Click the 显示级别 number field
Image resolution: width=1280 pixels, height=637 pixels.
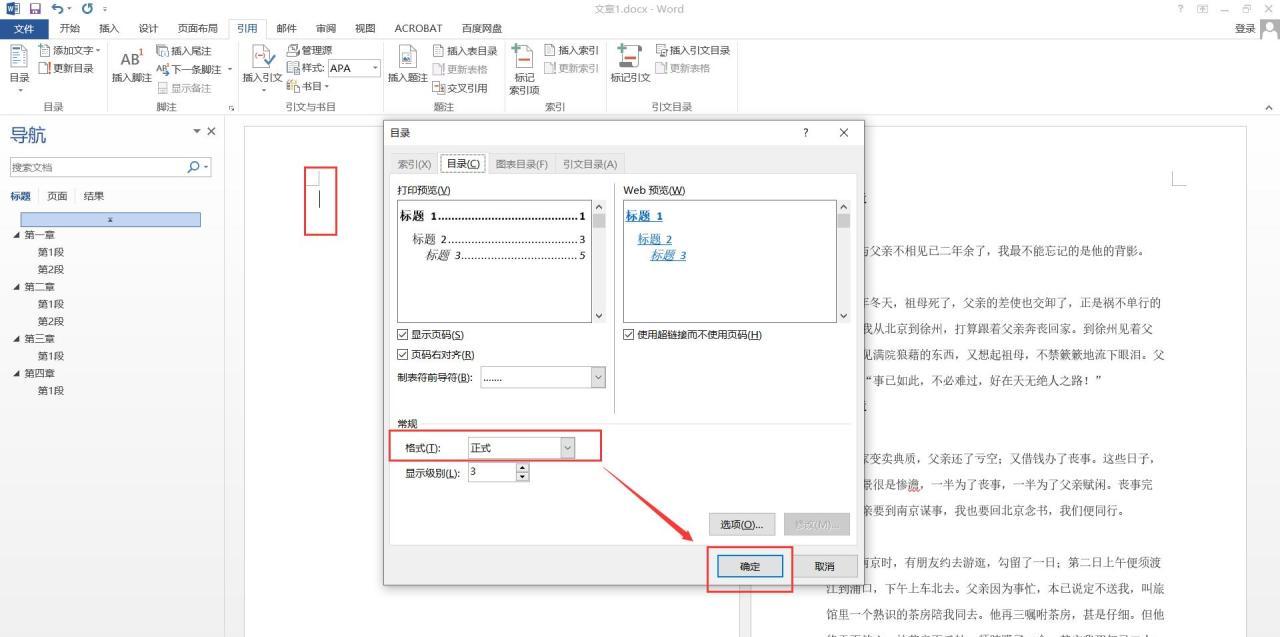(491, 473)
